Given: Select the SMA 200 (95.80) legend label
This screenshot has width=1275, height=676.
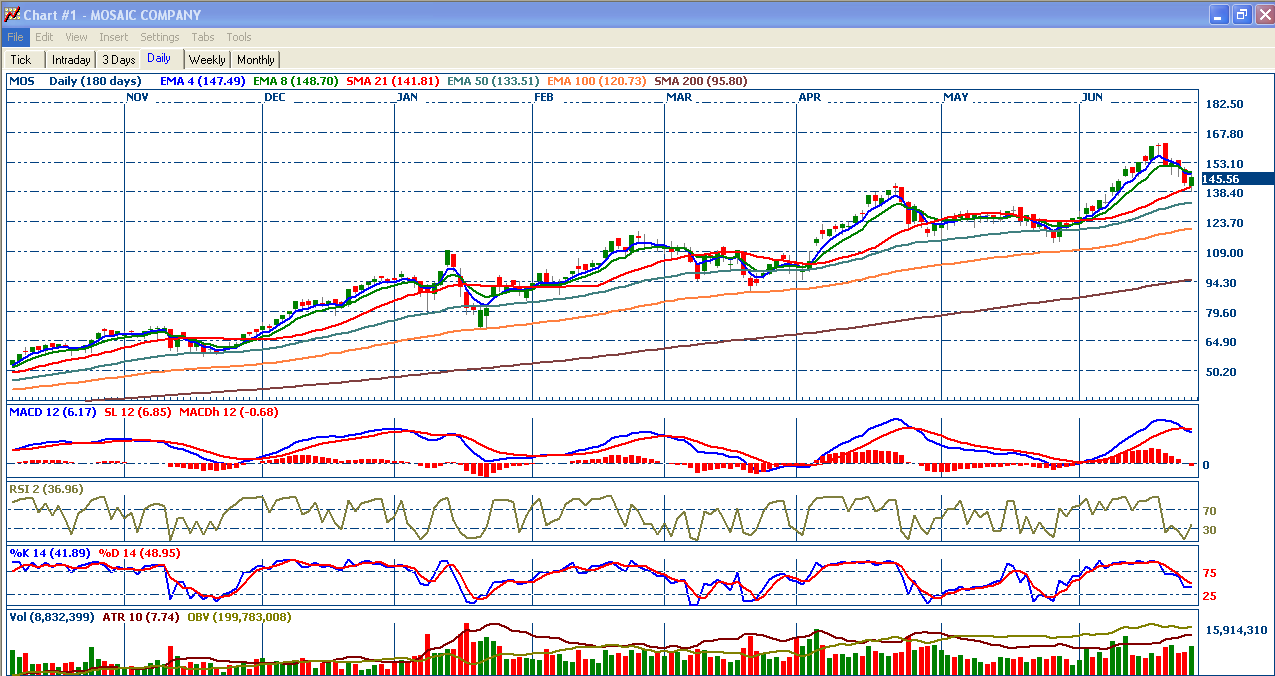Looking at the screenshot, I should tap(701, 81).
